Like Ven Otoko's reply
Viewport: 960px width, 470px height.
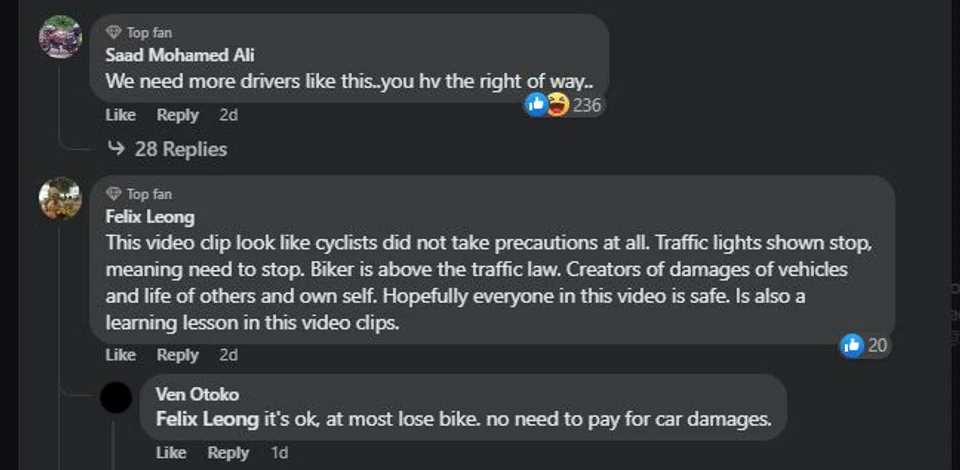click(x=171, y=453)
